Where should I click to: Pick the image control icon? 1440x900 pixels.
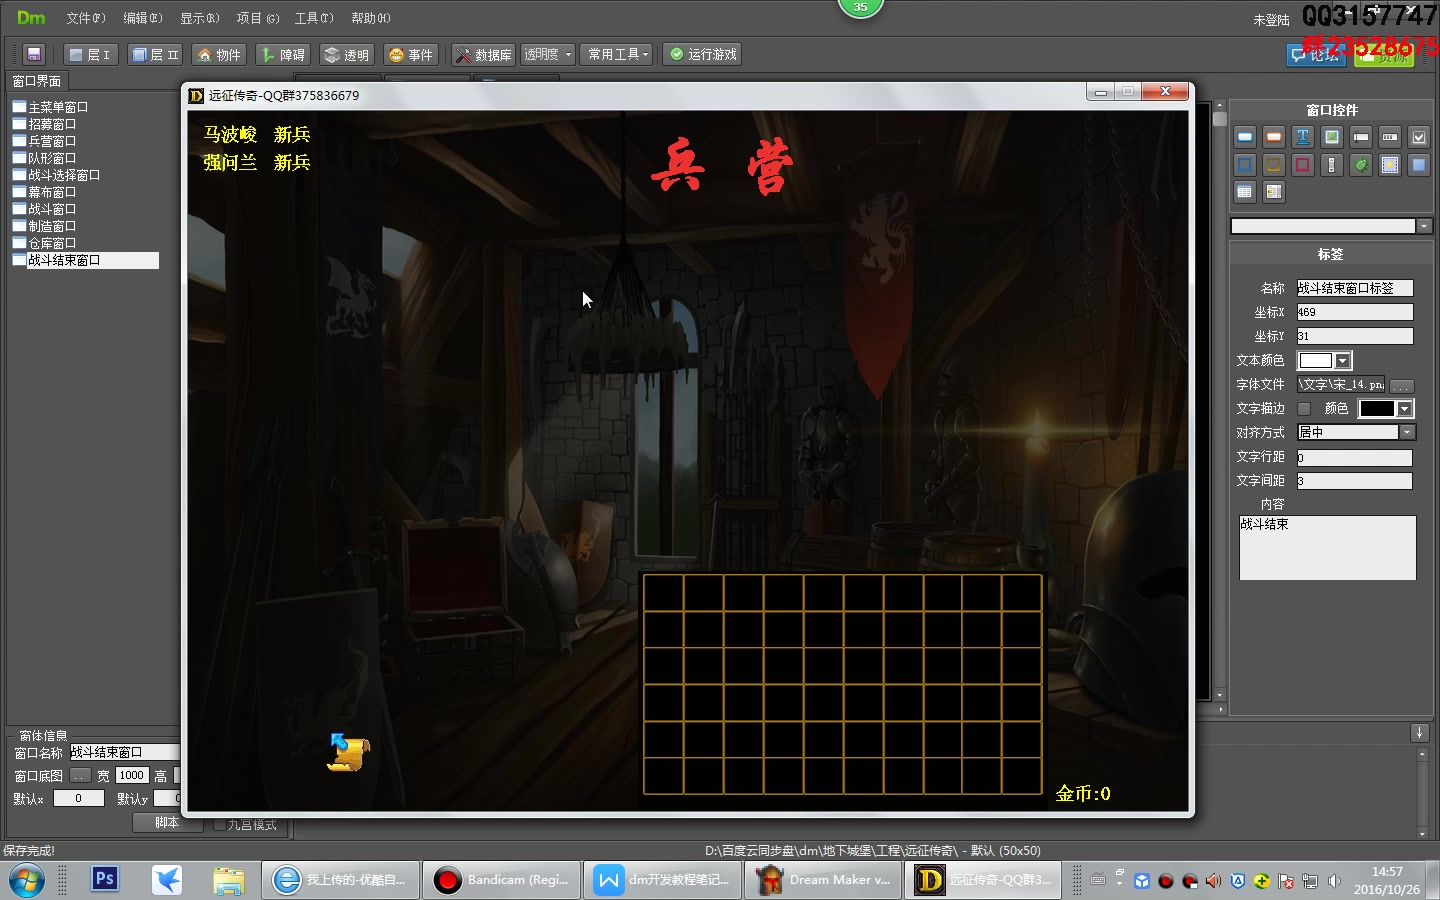click(1331, 137)
